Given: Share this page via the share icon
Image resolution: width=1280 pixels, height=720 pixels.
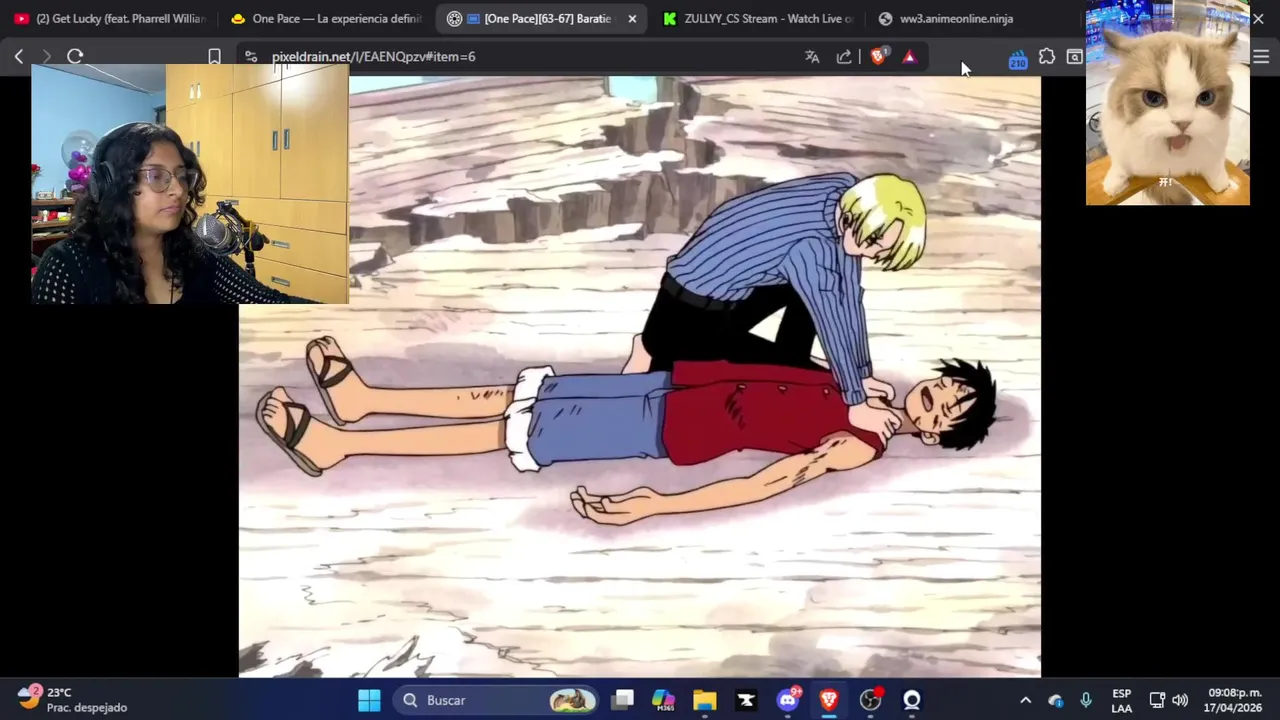Looking at the screenshot, I should [844, 57].
